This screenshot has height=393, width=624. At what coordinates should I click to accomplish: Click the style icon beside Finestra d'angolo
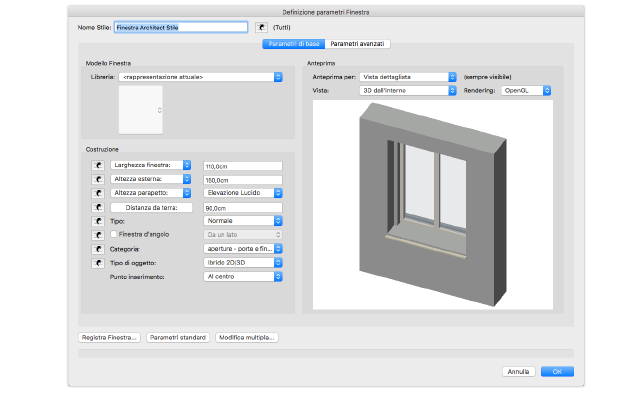pyautogui.click(x=98, y=235)
